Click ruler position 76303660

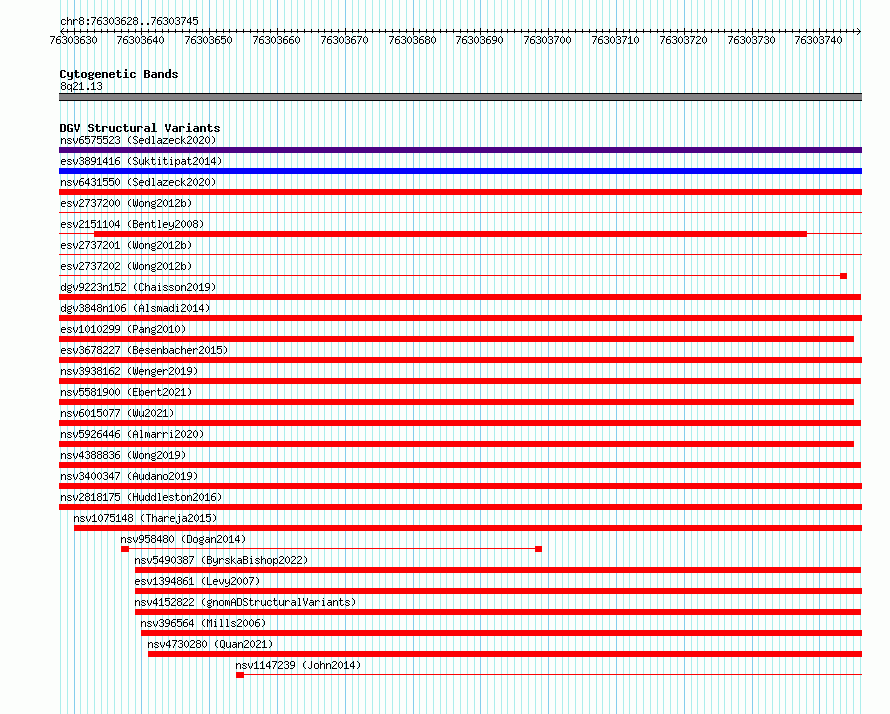click(276, 40)
